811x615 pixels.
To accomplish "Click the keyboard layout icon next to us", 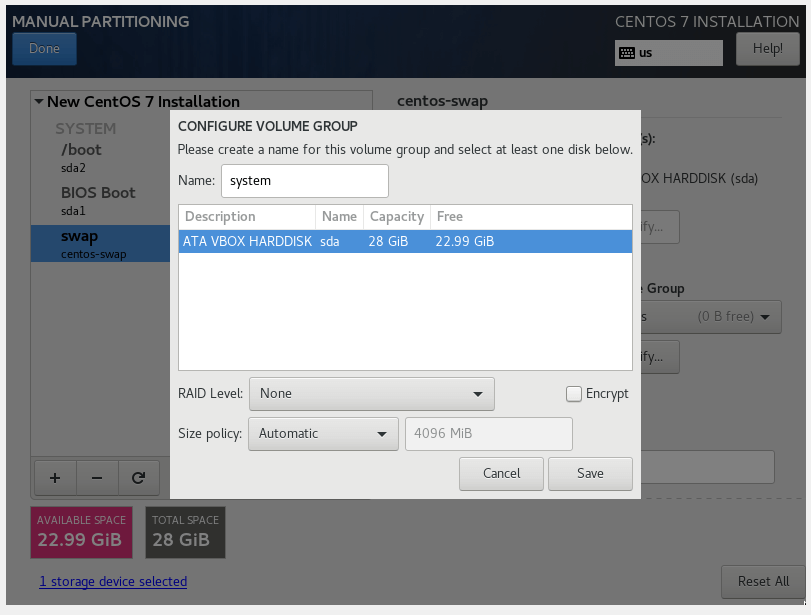I will pos(627,53).
